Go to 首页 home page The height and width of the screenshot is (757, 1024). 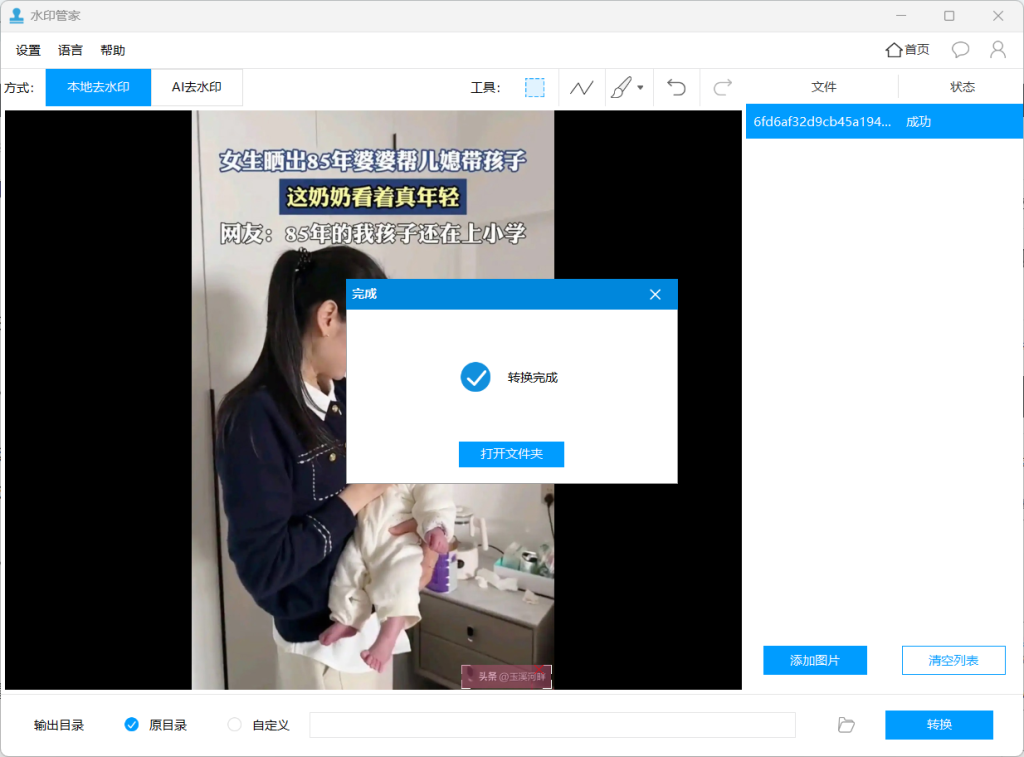coord(907,50)
